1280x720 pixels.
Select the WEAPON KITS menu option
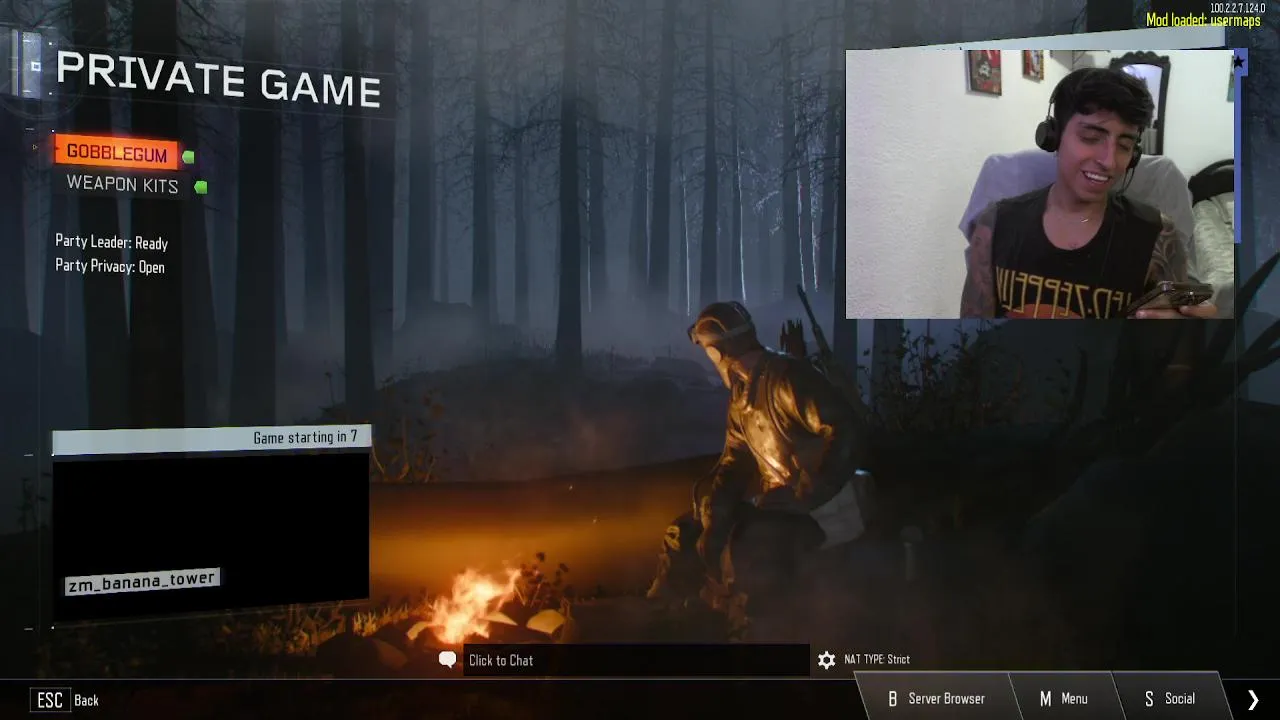(x=122, y=185)
